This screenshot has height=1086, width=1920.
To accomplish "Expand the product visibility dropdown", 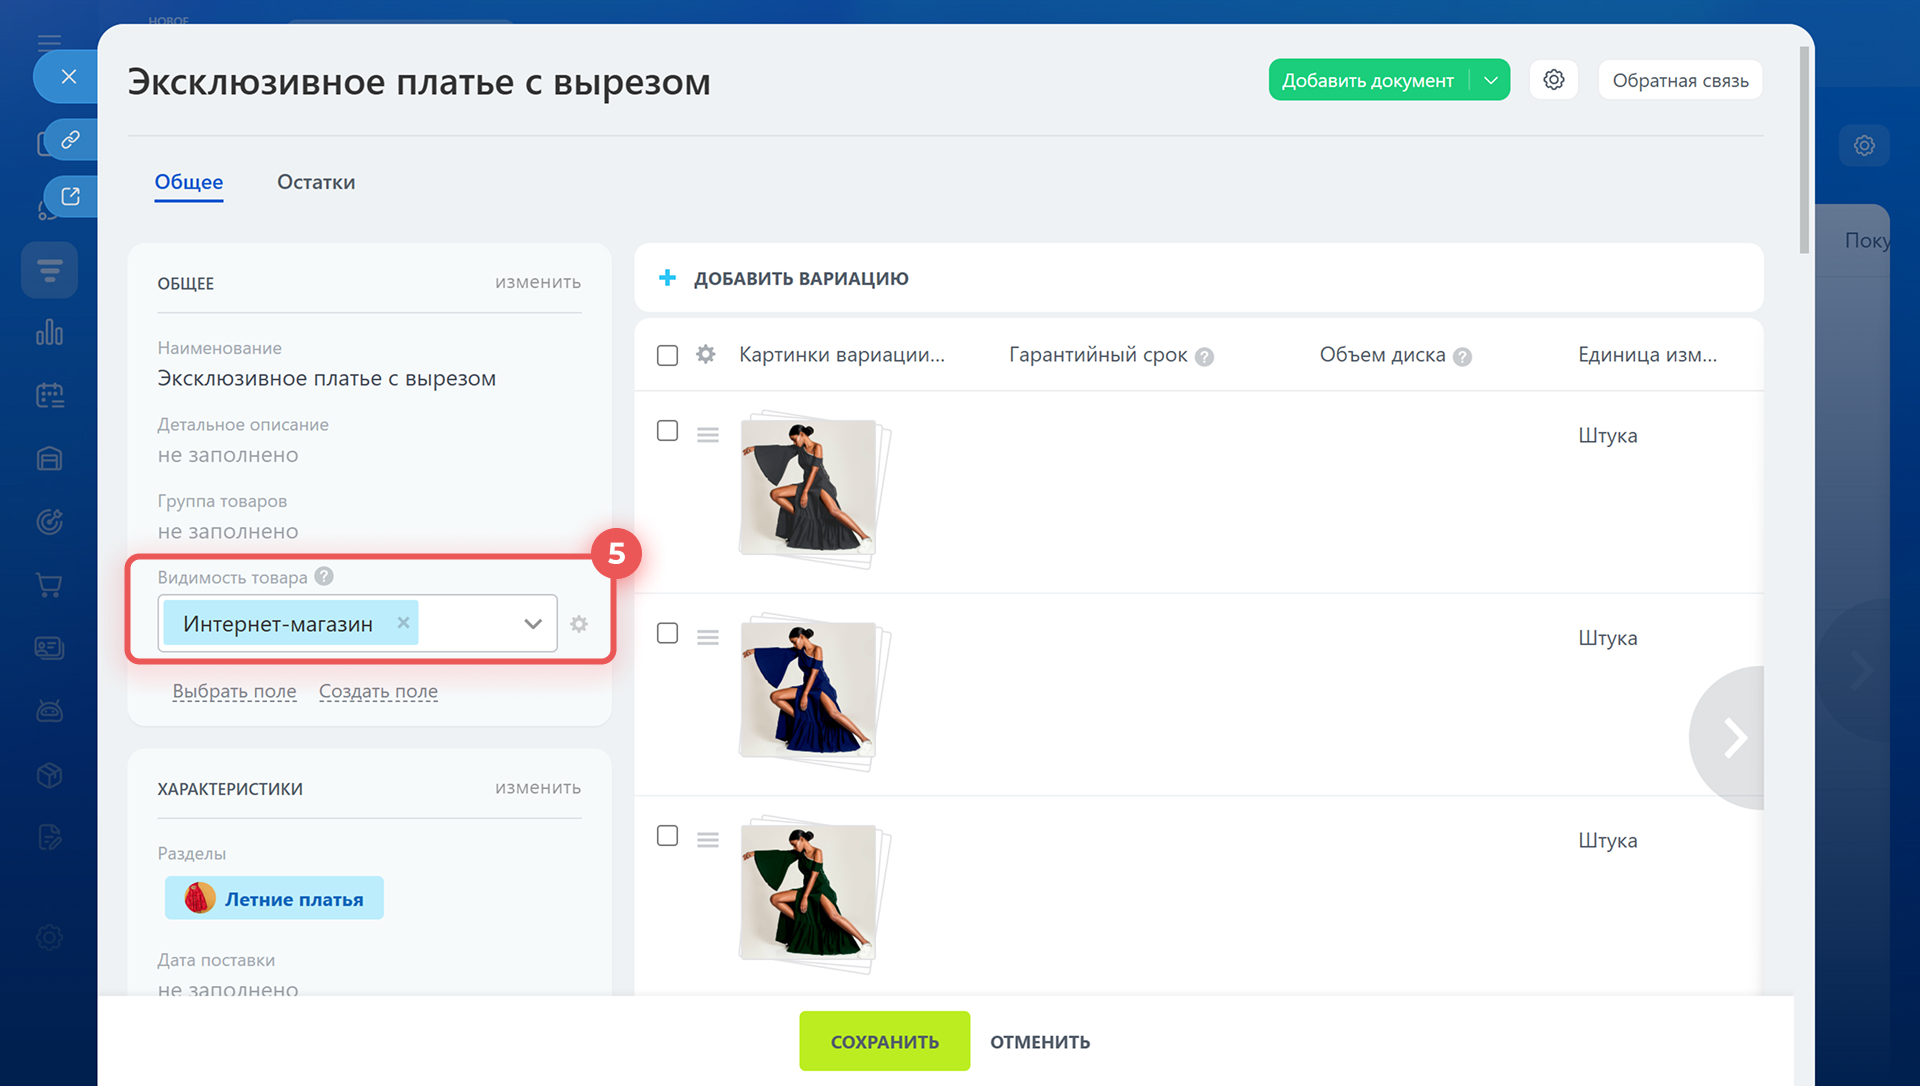I will (x=532, y=624).
